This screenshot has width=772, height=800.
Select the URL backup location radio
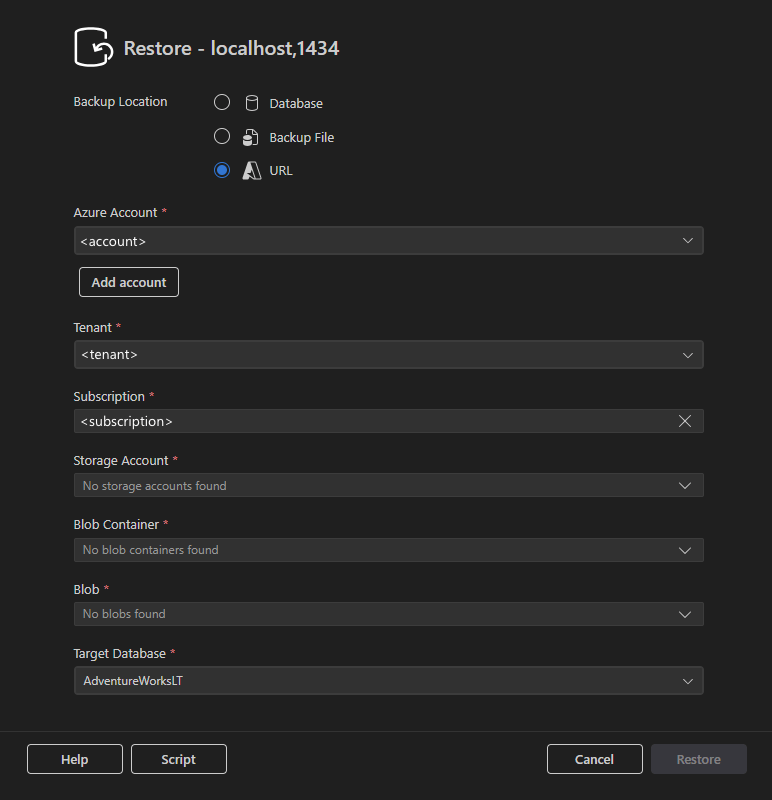(221, 170)
